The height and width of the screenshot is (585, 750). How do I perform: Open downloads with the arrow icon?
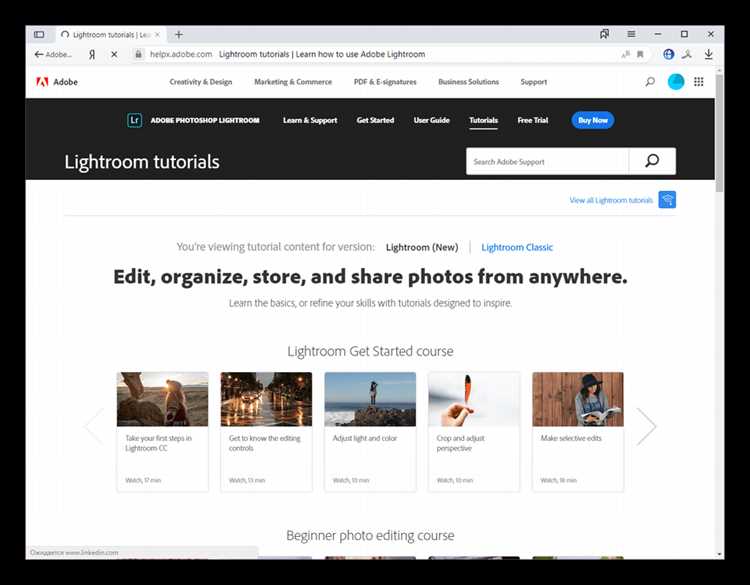point(708,54)
